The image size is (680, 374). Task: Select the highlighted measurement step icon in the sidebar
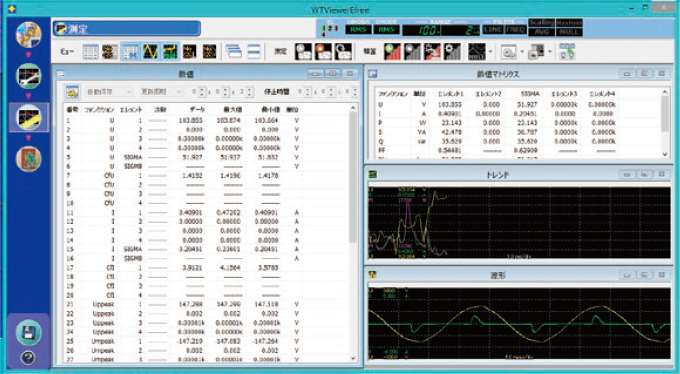(29, 118)
